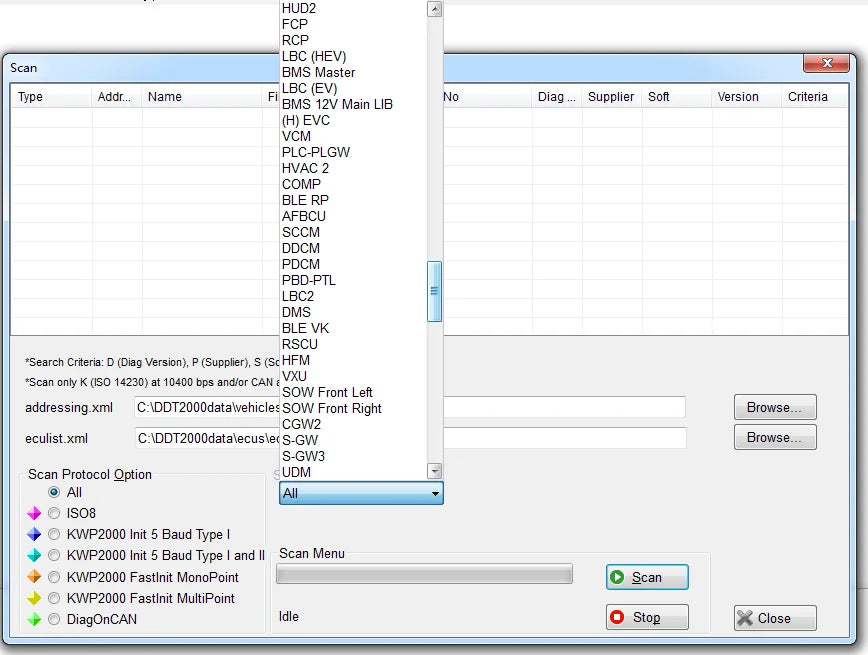Screen dimensions: 868x655
Task: Select KWP2000 FastInit MultiPoint protocol
Action: click(54, 598)
